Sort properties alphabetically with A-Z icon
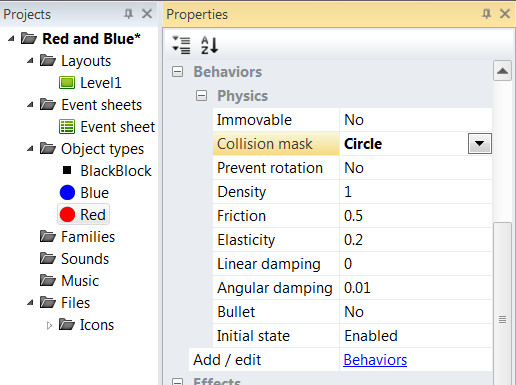The width and height of the screenshot is (516, 385). pos(209,45)
